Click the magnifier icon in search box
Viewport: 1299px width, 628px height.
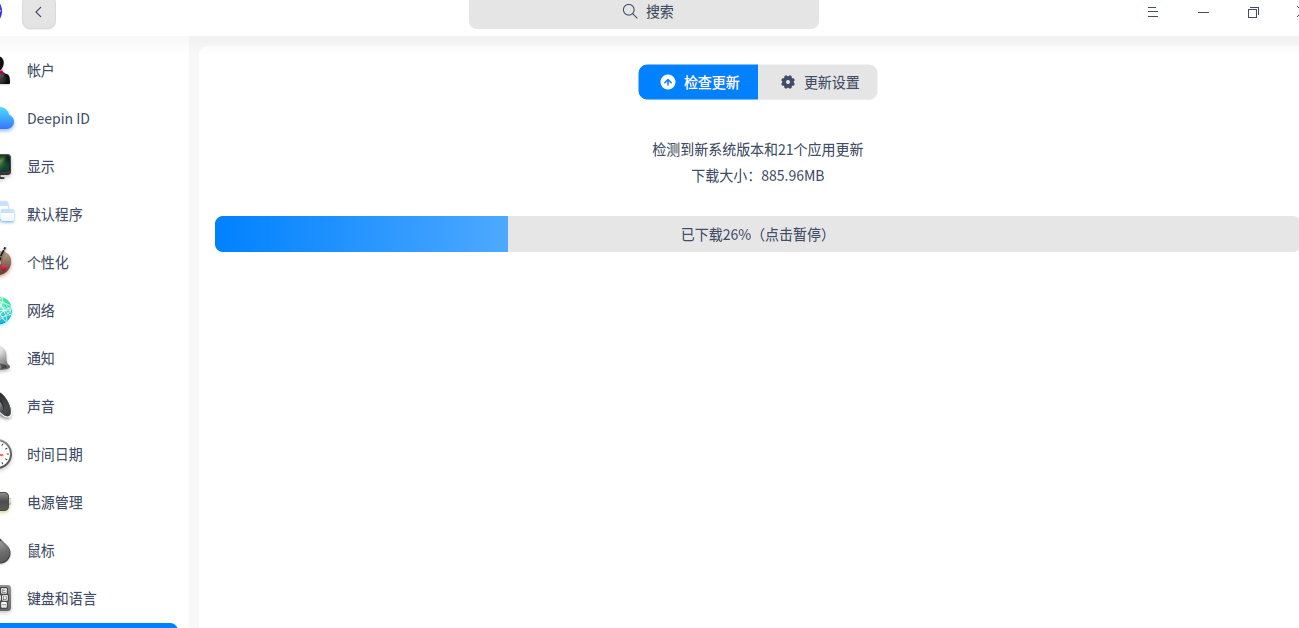pos(629,11)
